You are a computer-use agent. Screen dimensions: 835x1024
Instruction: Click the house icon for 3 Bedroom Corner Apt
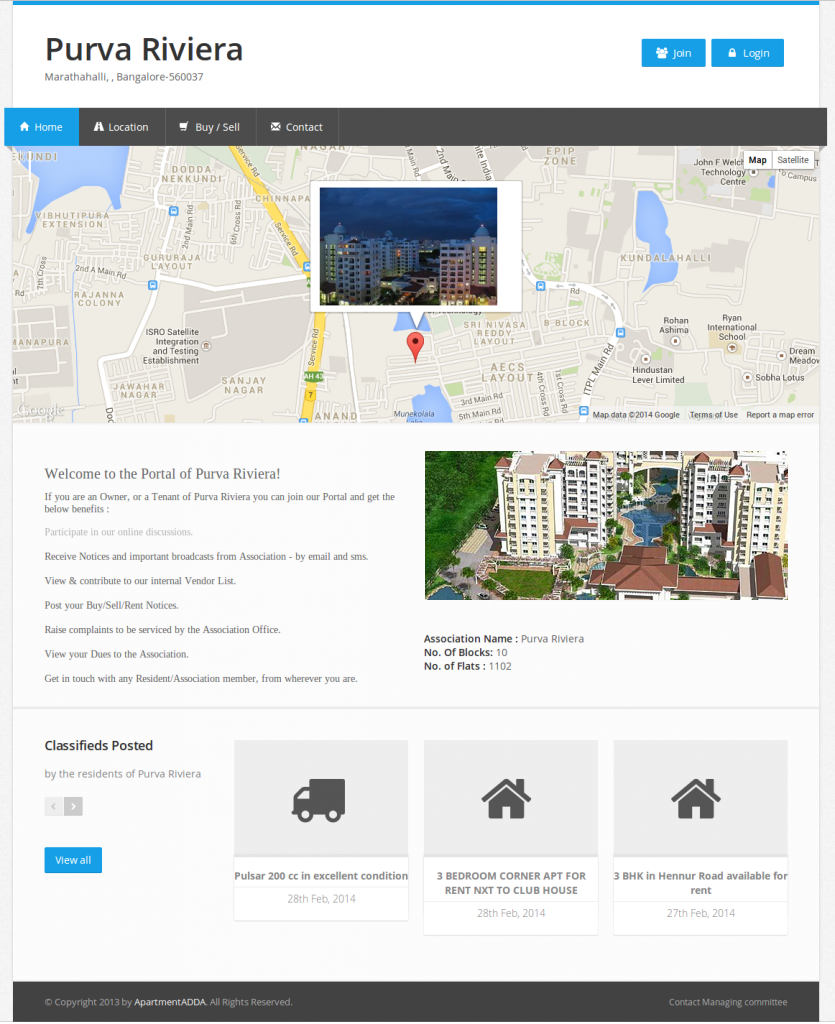coord(507,799)
